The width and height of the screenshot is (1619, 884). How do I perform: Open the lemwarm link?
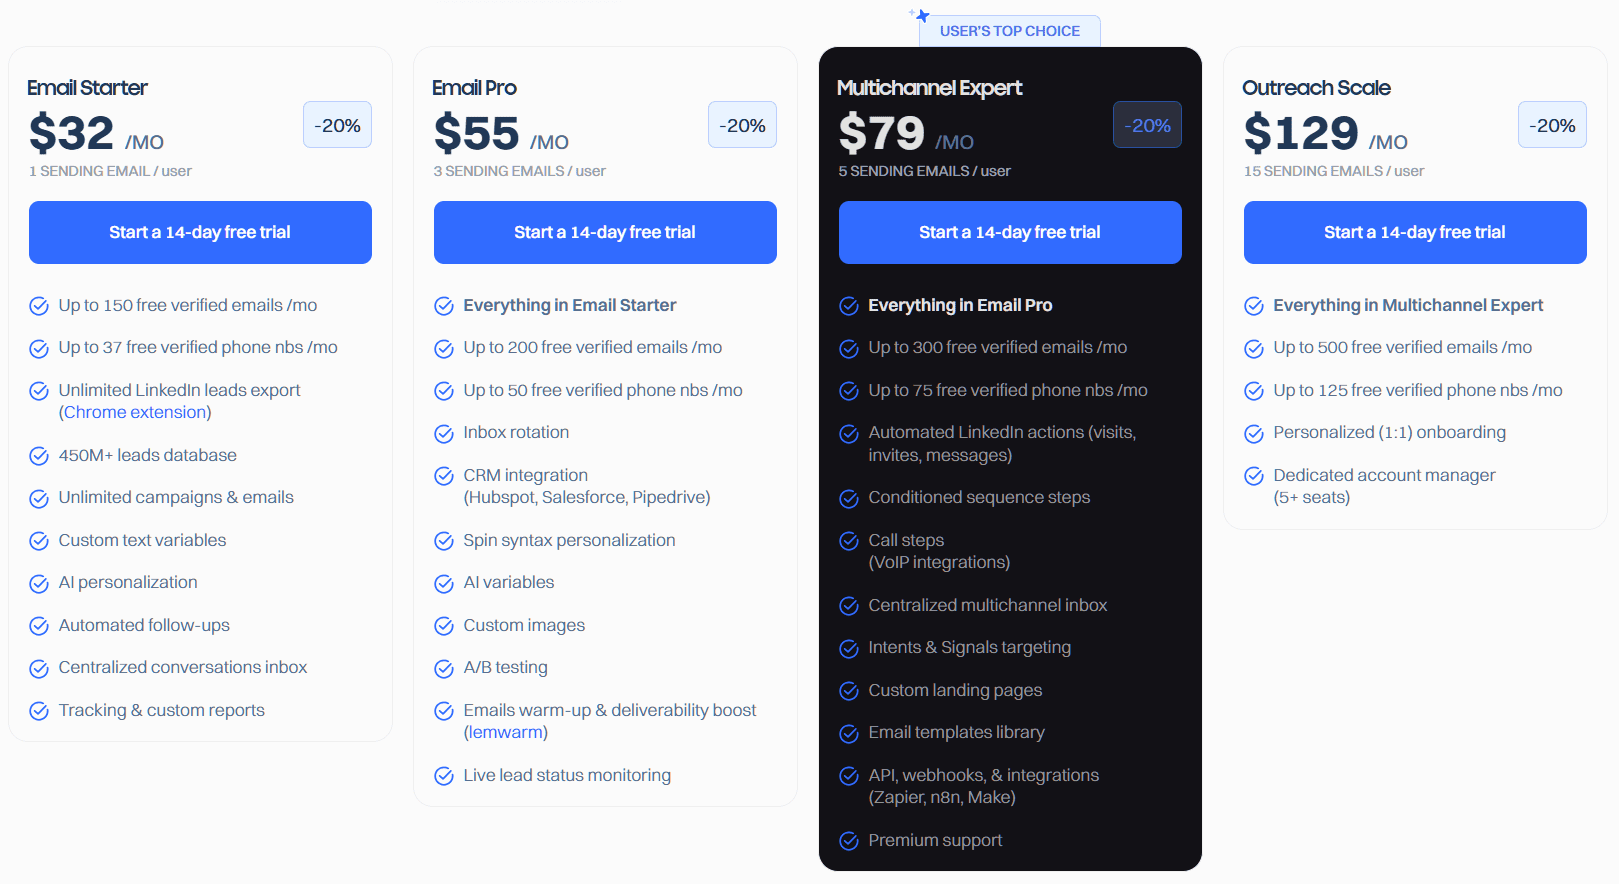click(x=506, y=732)
